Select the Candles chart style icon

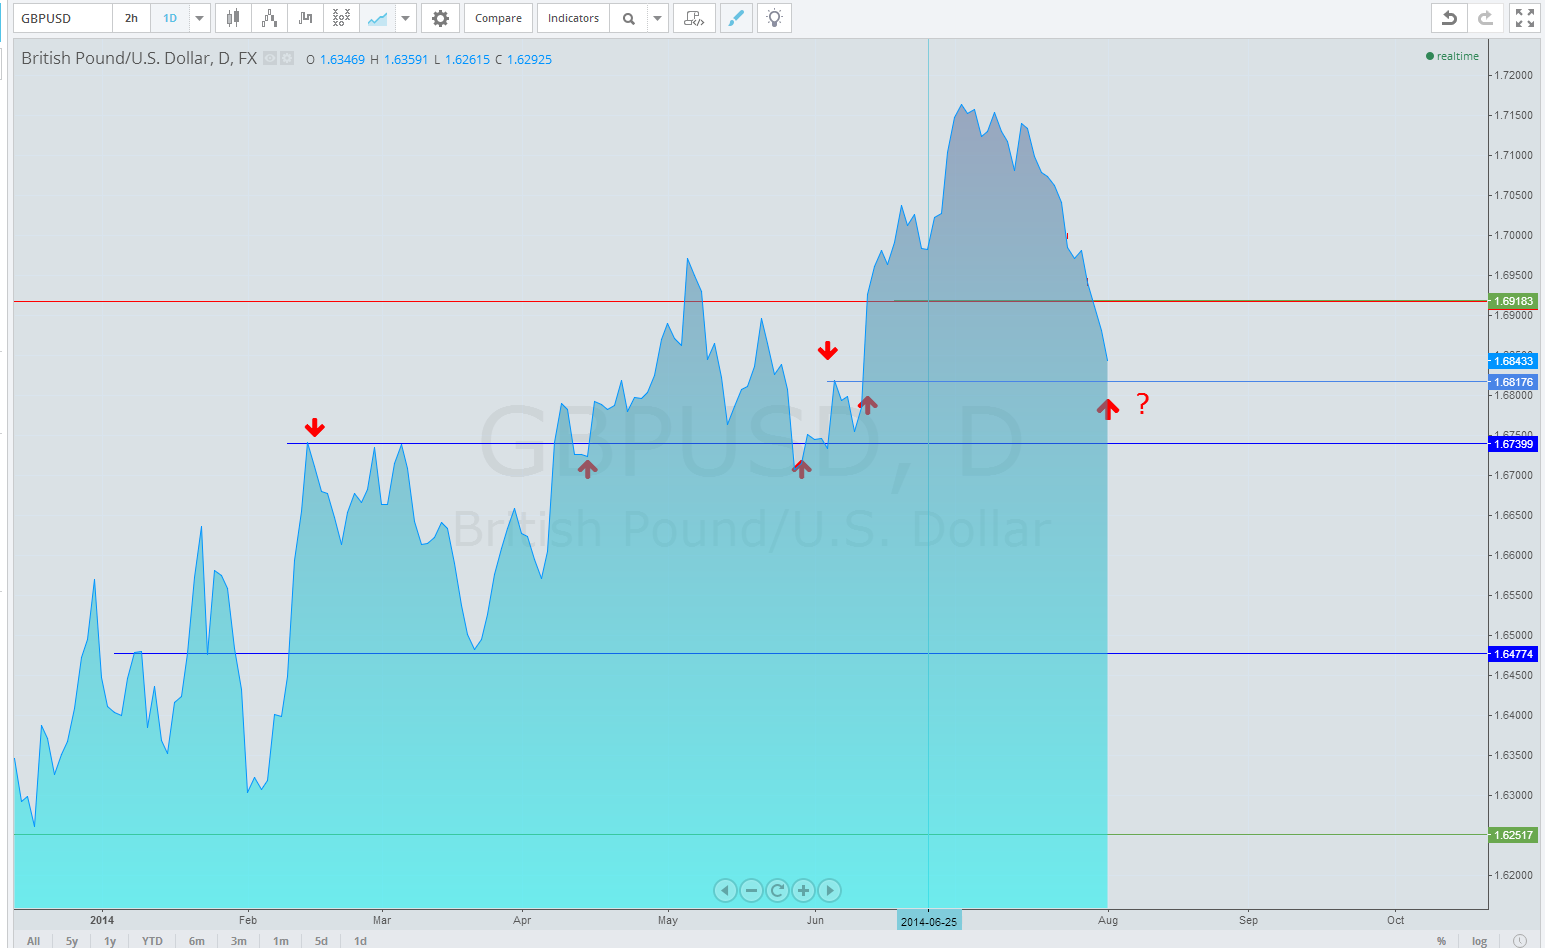[x=233, y=18]
